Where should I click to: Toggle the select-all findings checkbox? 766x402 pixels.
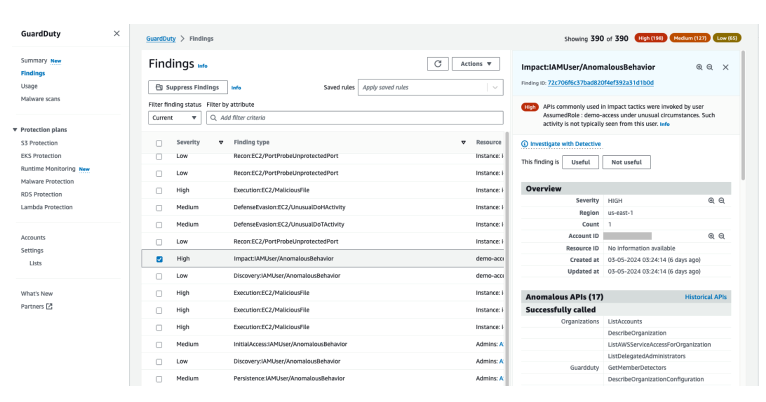click(159, 143)
